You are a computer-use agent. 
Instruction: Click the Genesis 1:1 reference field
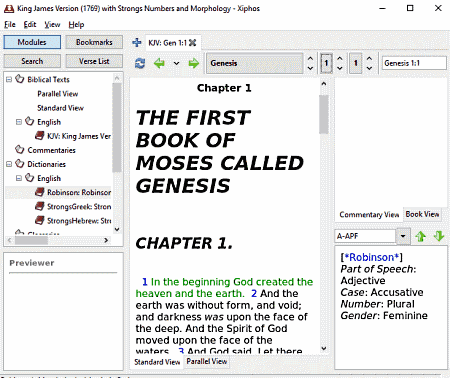(414, 63)
